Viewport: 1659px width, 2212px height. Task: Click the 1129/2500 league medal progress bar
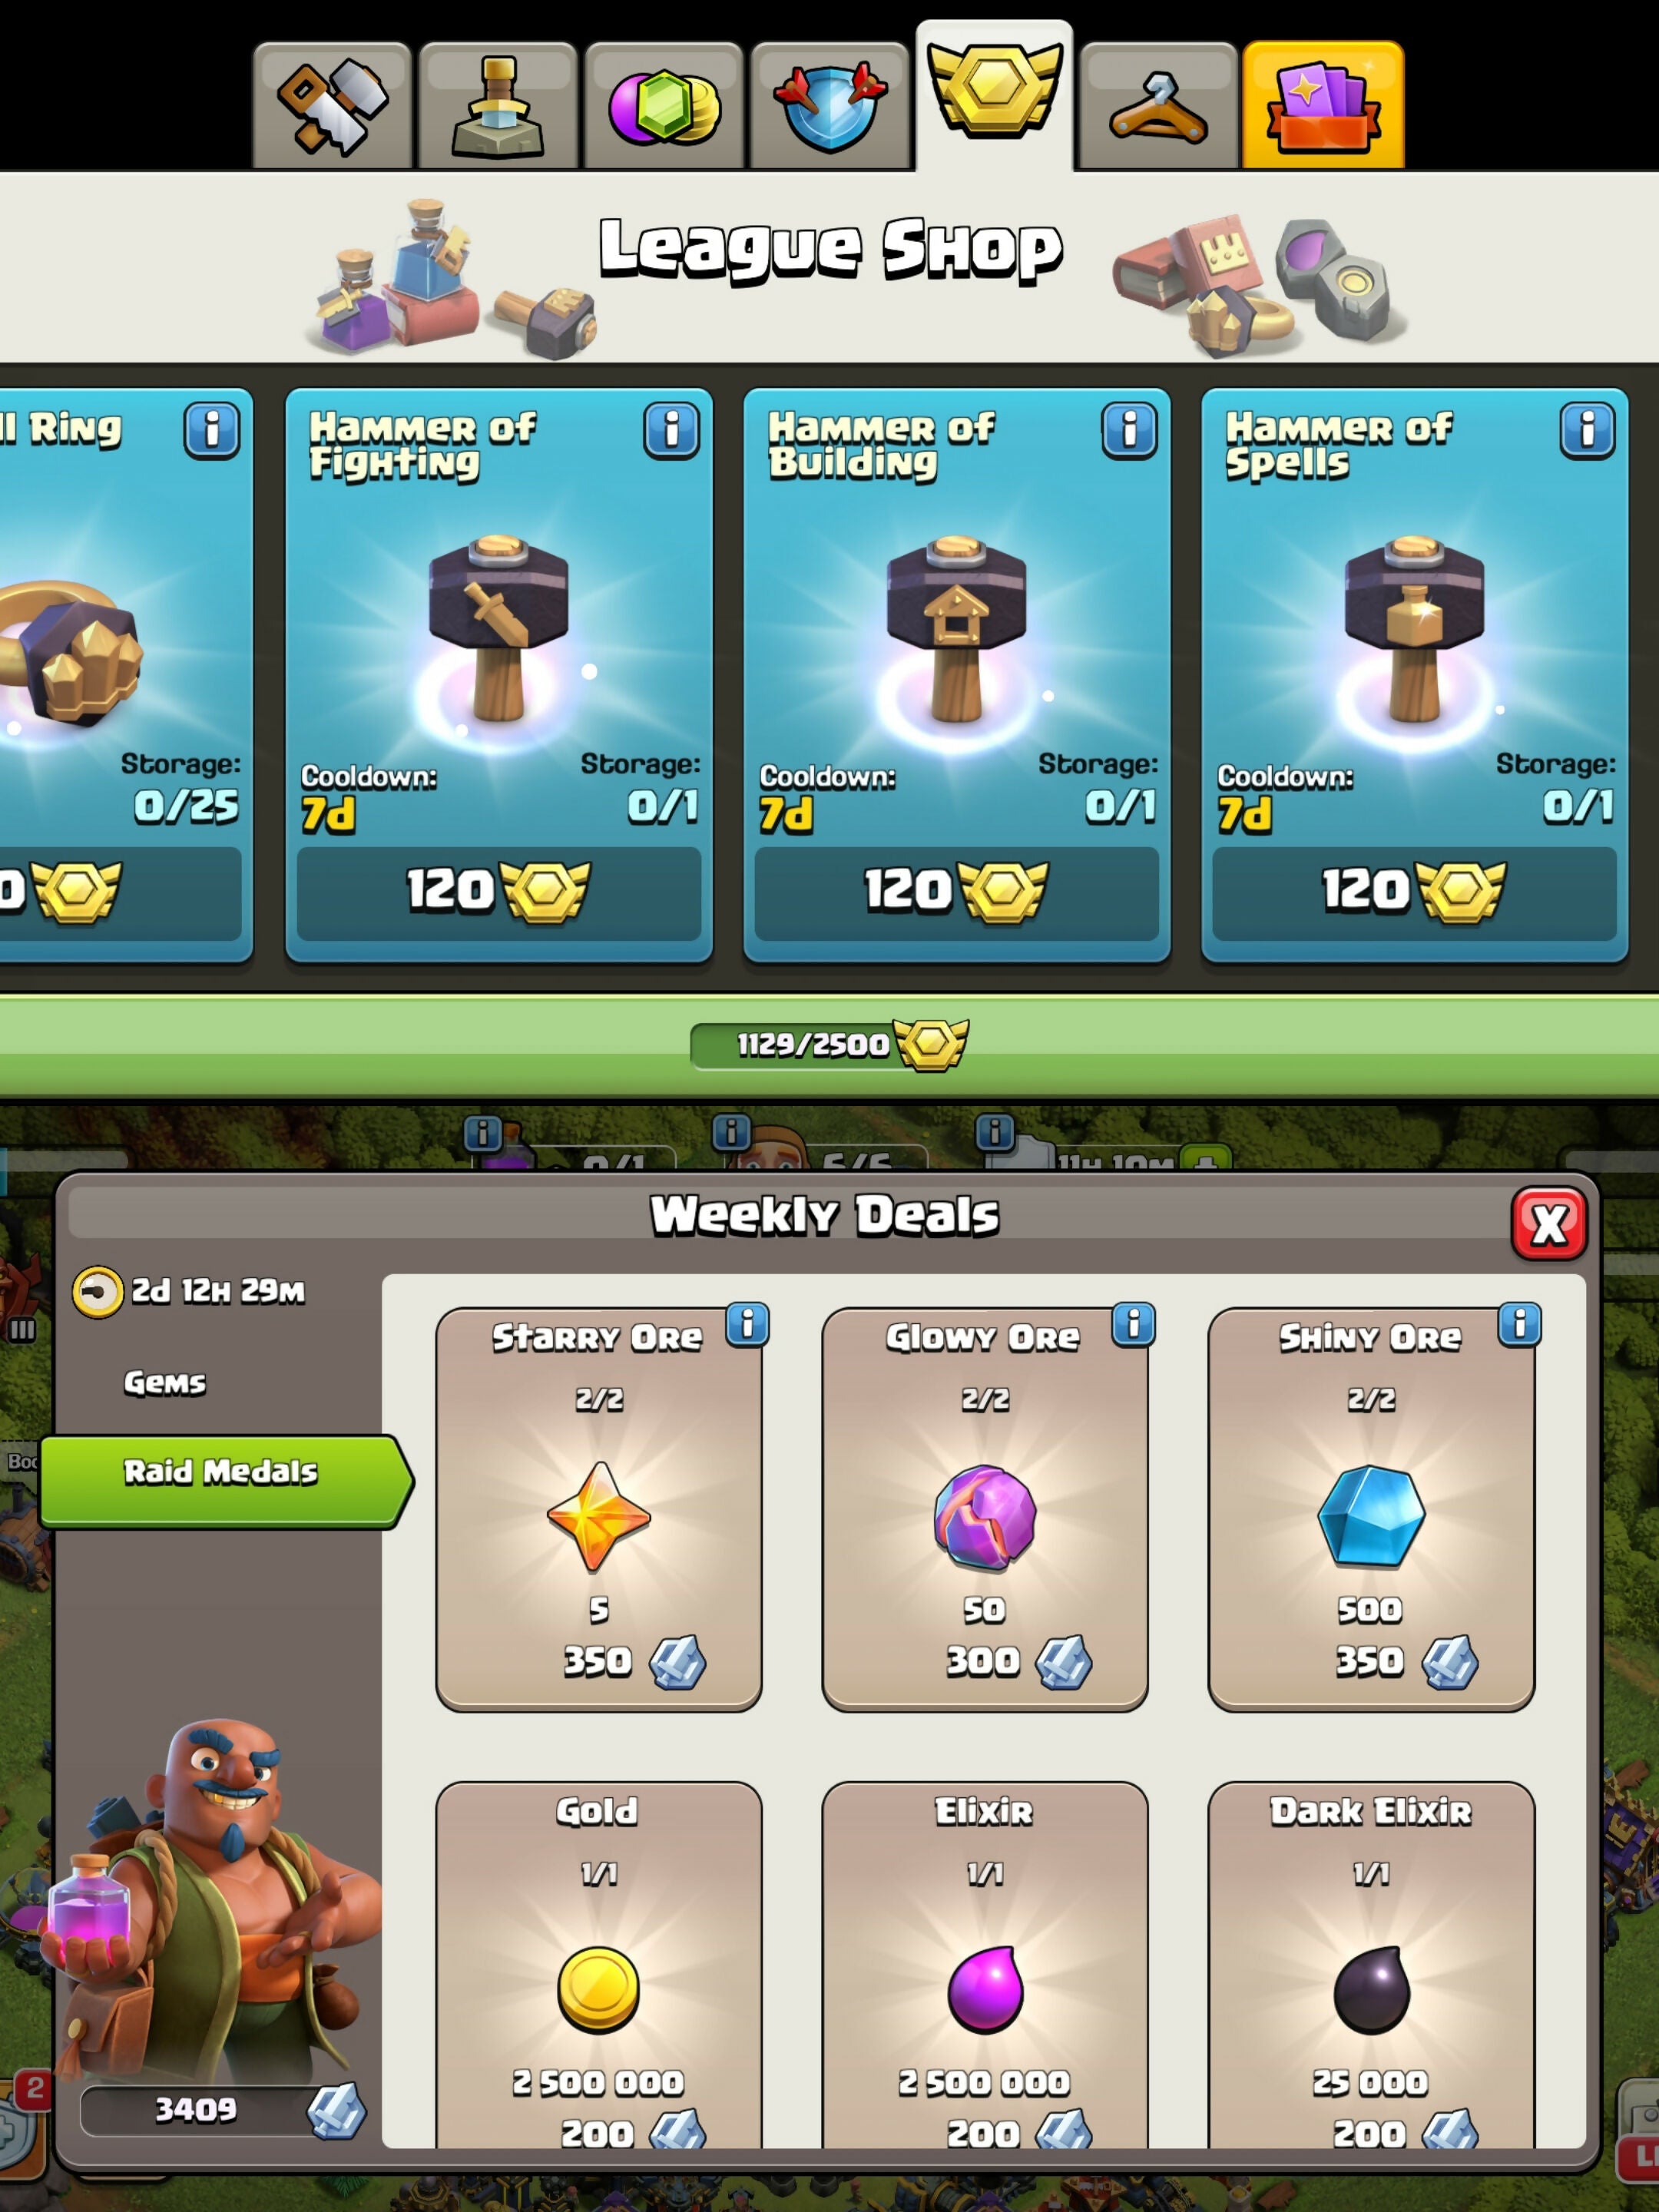tap(829, 1045)
